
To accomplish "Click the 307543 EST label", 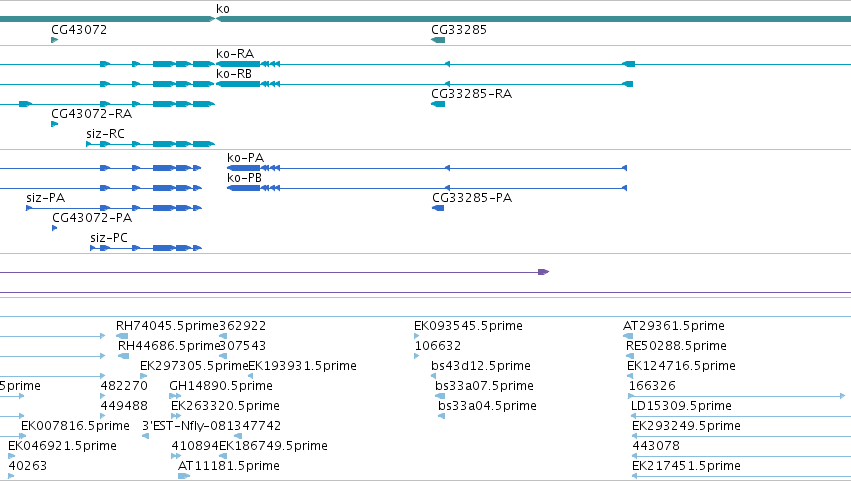I will click(243, 346).
